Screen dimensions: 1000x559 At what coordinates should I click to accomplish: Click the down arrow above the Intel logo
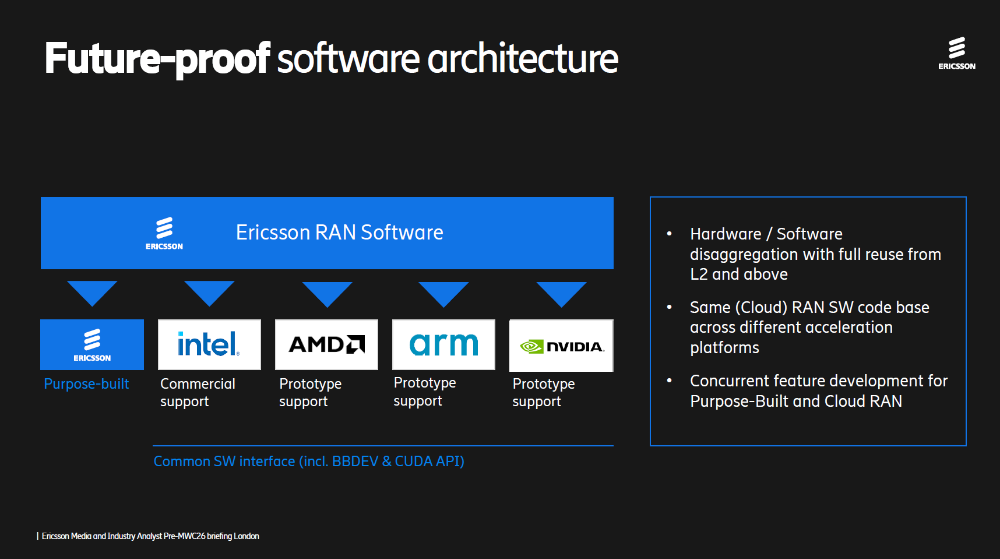pos(209,293)
